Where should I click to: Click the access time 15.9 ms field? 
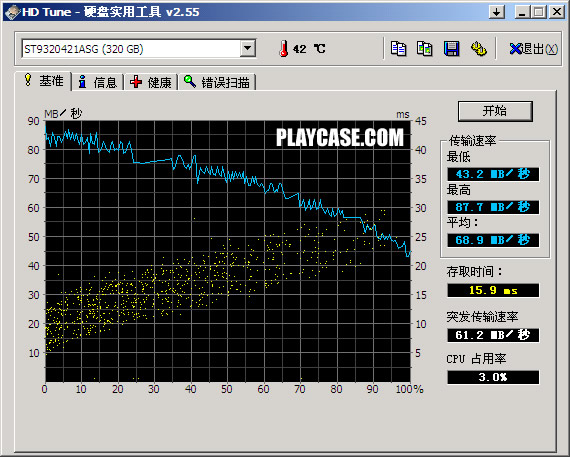click(x=493, y=290)
